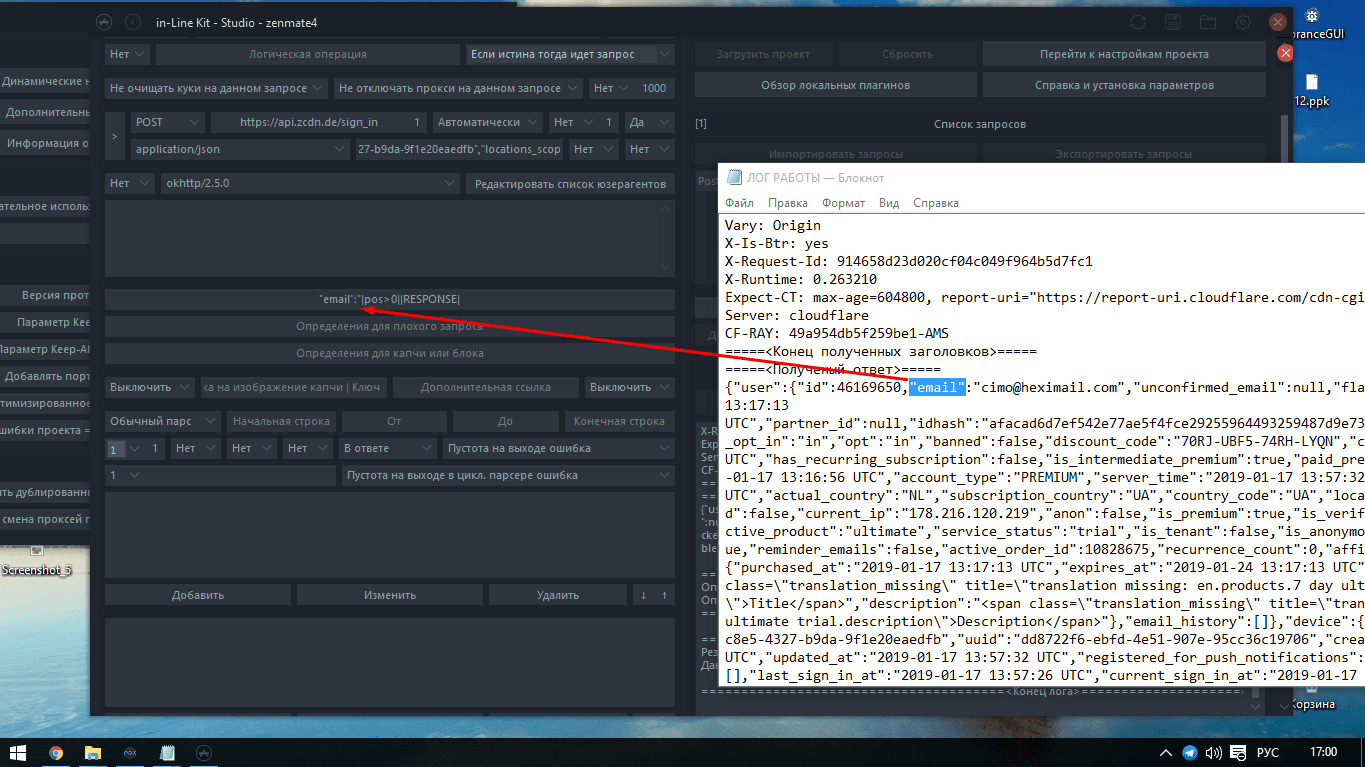This screenshot has width=1365, height=767.
Task: Click the 'Дополнительная ссылка' field
Action: [486, 387]
